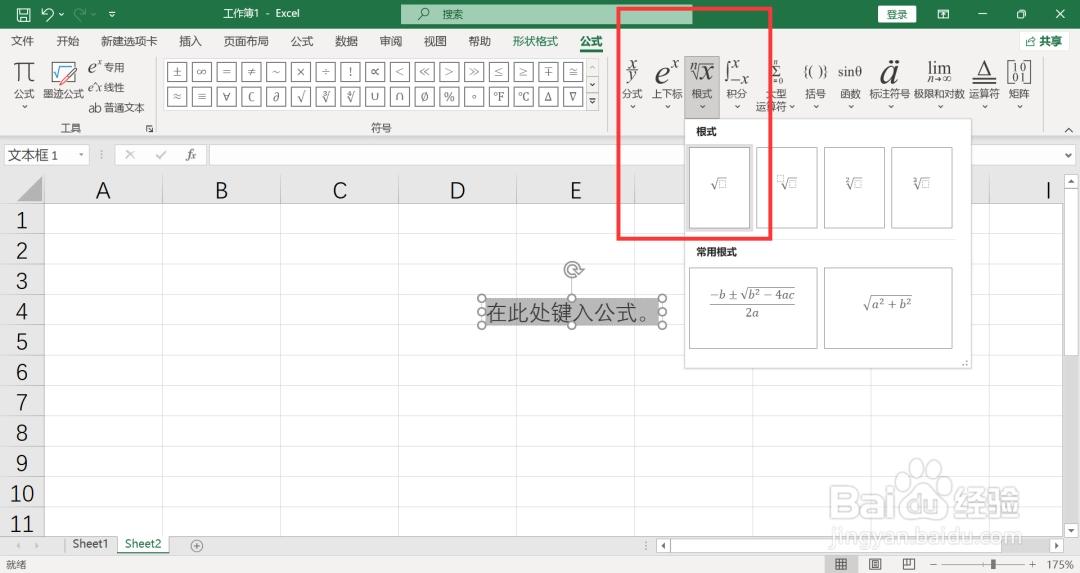Insert the union ∪ symbol
This screenshot has height=573, width=1080.
[x=375, y=97]
